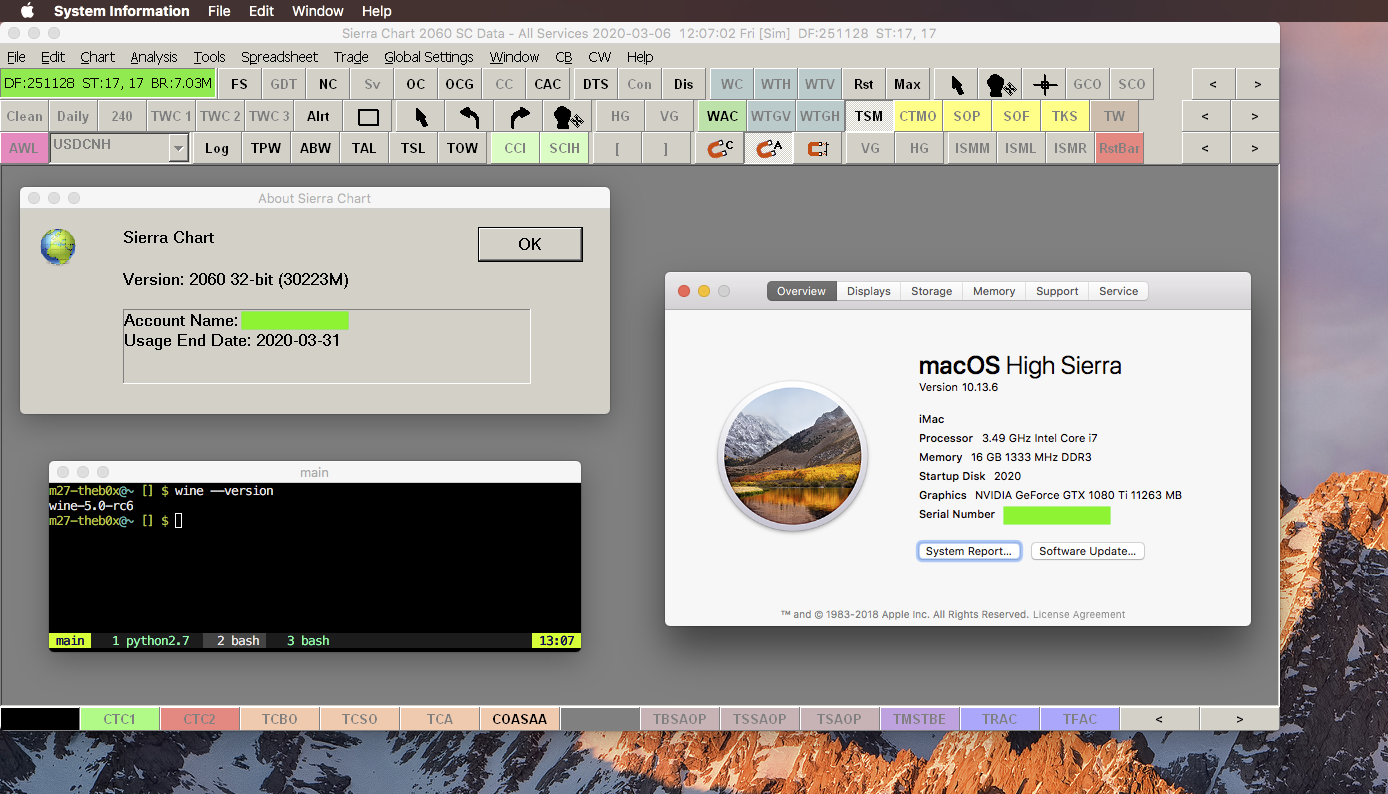Click the redo curved-arrow icon
The height and width of the screenshot is (794, 1388).
(519, 117)
